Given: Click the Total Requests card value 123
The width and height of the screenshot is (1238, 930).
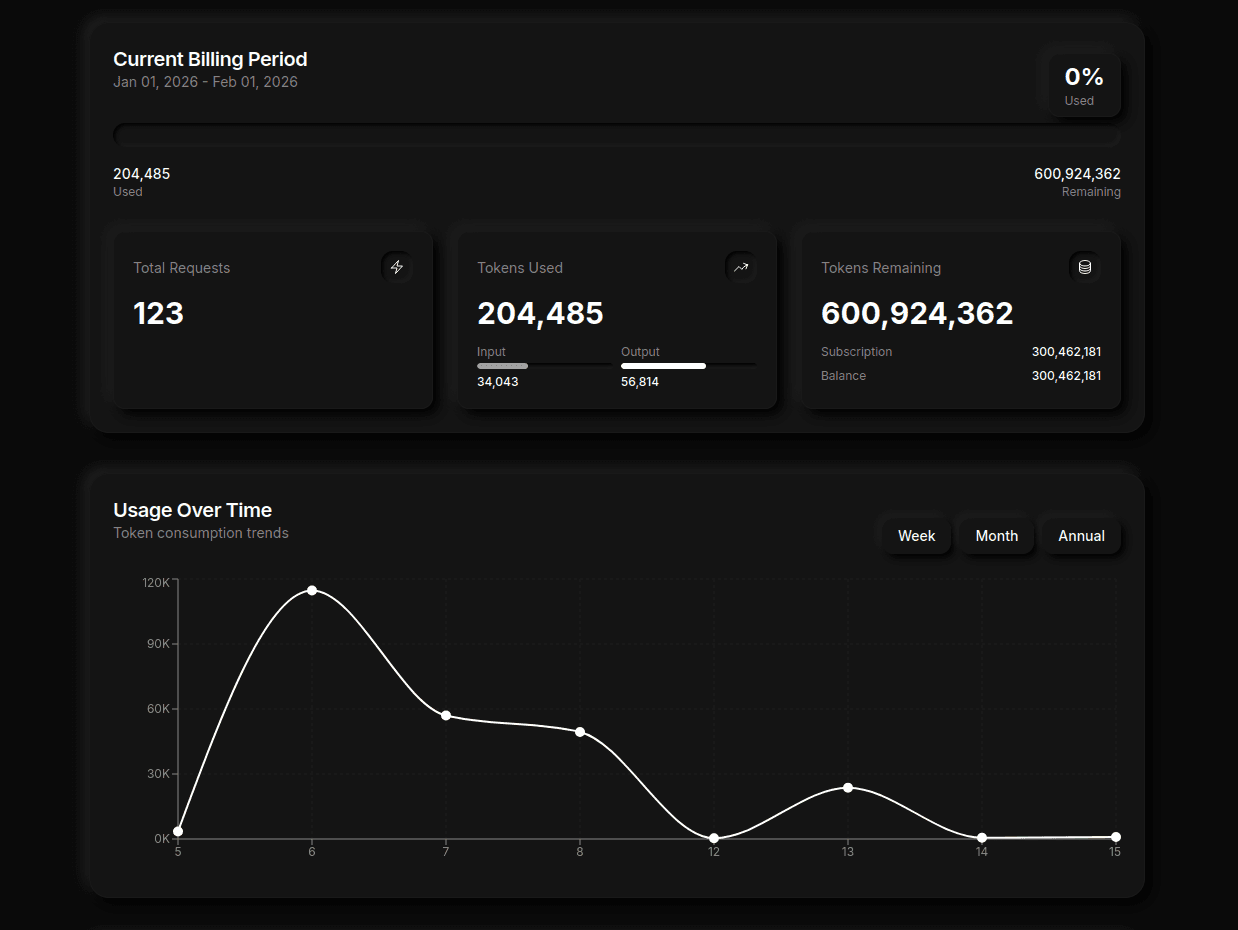Looking at the screenshot, I should tap(159, 313).
